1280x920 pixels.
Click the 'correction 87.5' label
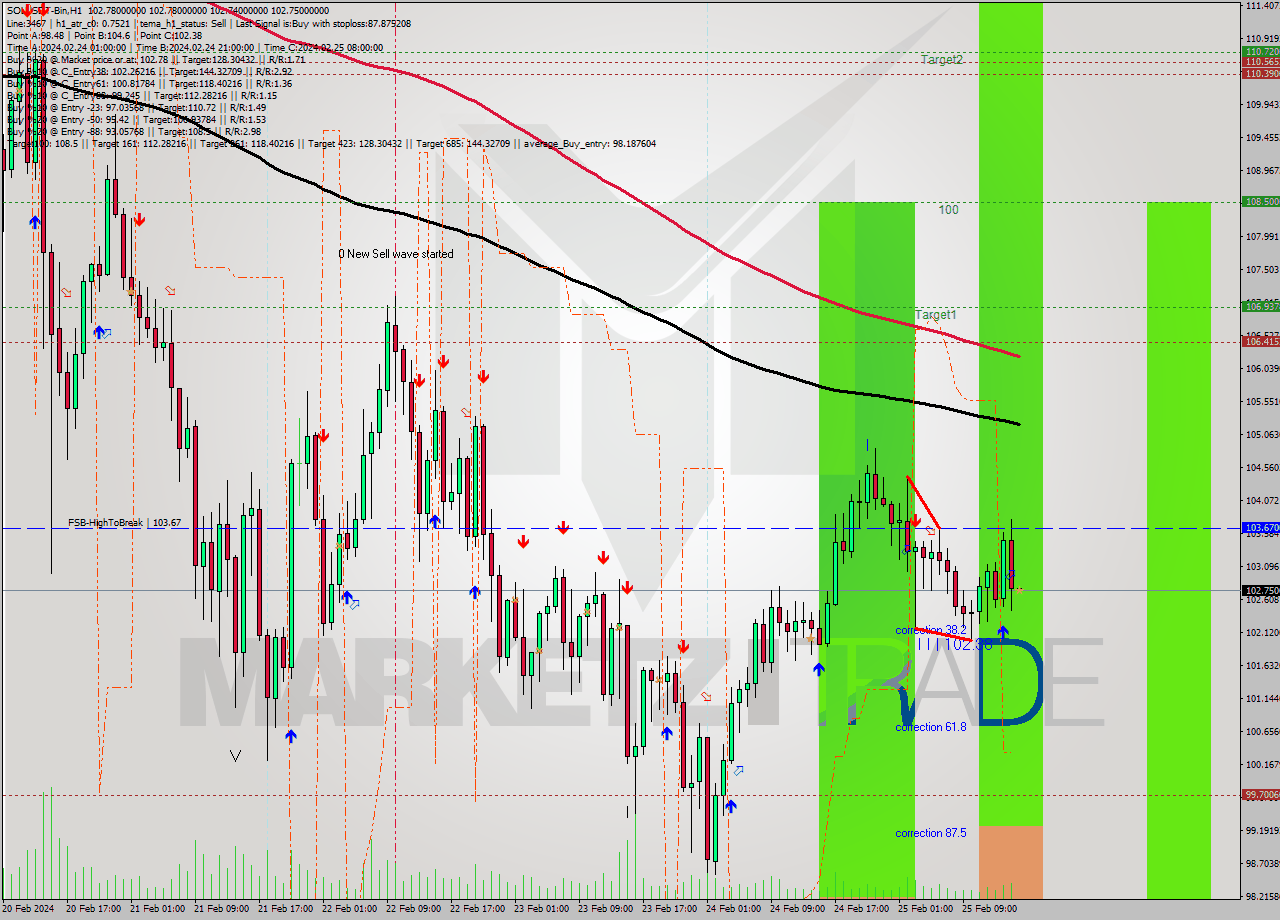(x=931, y=833)
